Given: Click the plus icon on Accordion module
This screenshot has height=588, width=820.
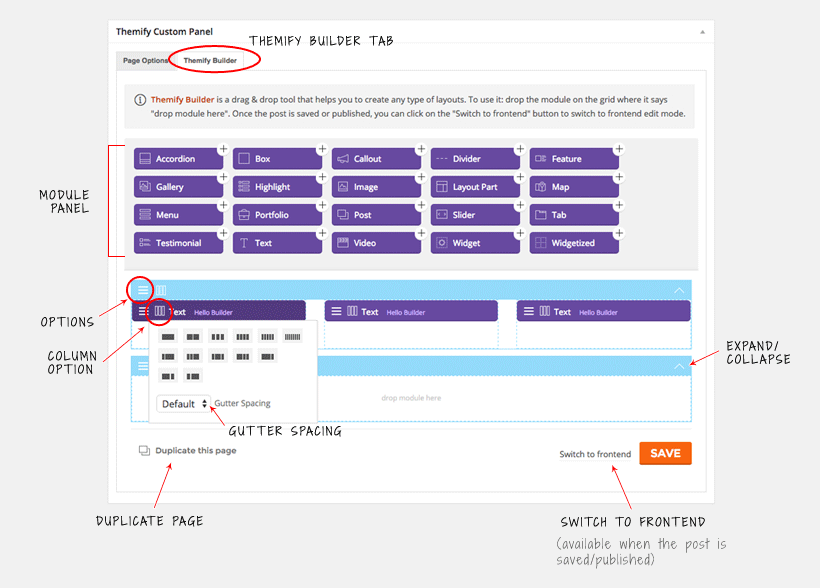Looking at the screenshot, I should click(x=223, y=149).
